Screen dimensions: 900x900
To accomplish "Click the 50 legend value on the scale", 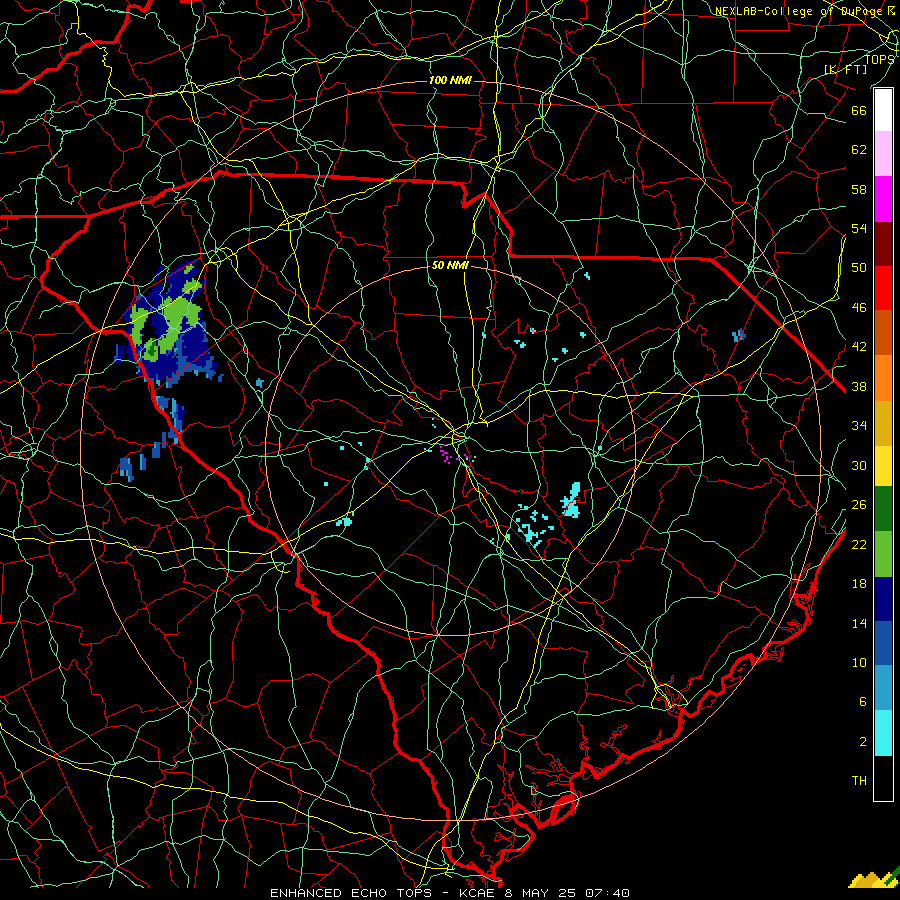I will (x=859, y=268).
